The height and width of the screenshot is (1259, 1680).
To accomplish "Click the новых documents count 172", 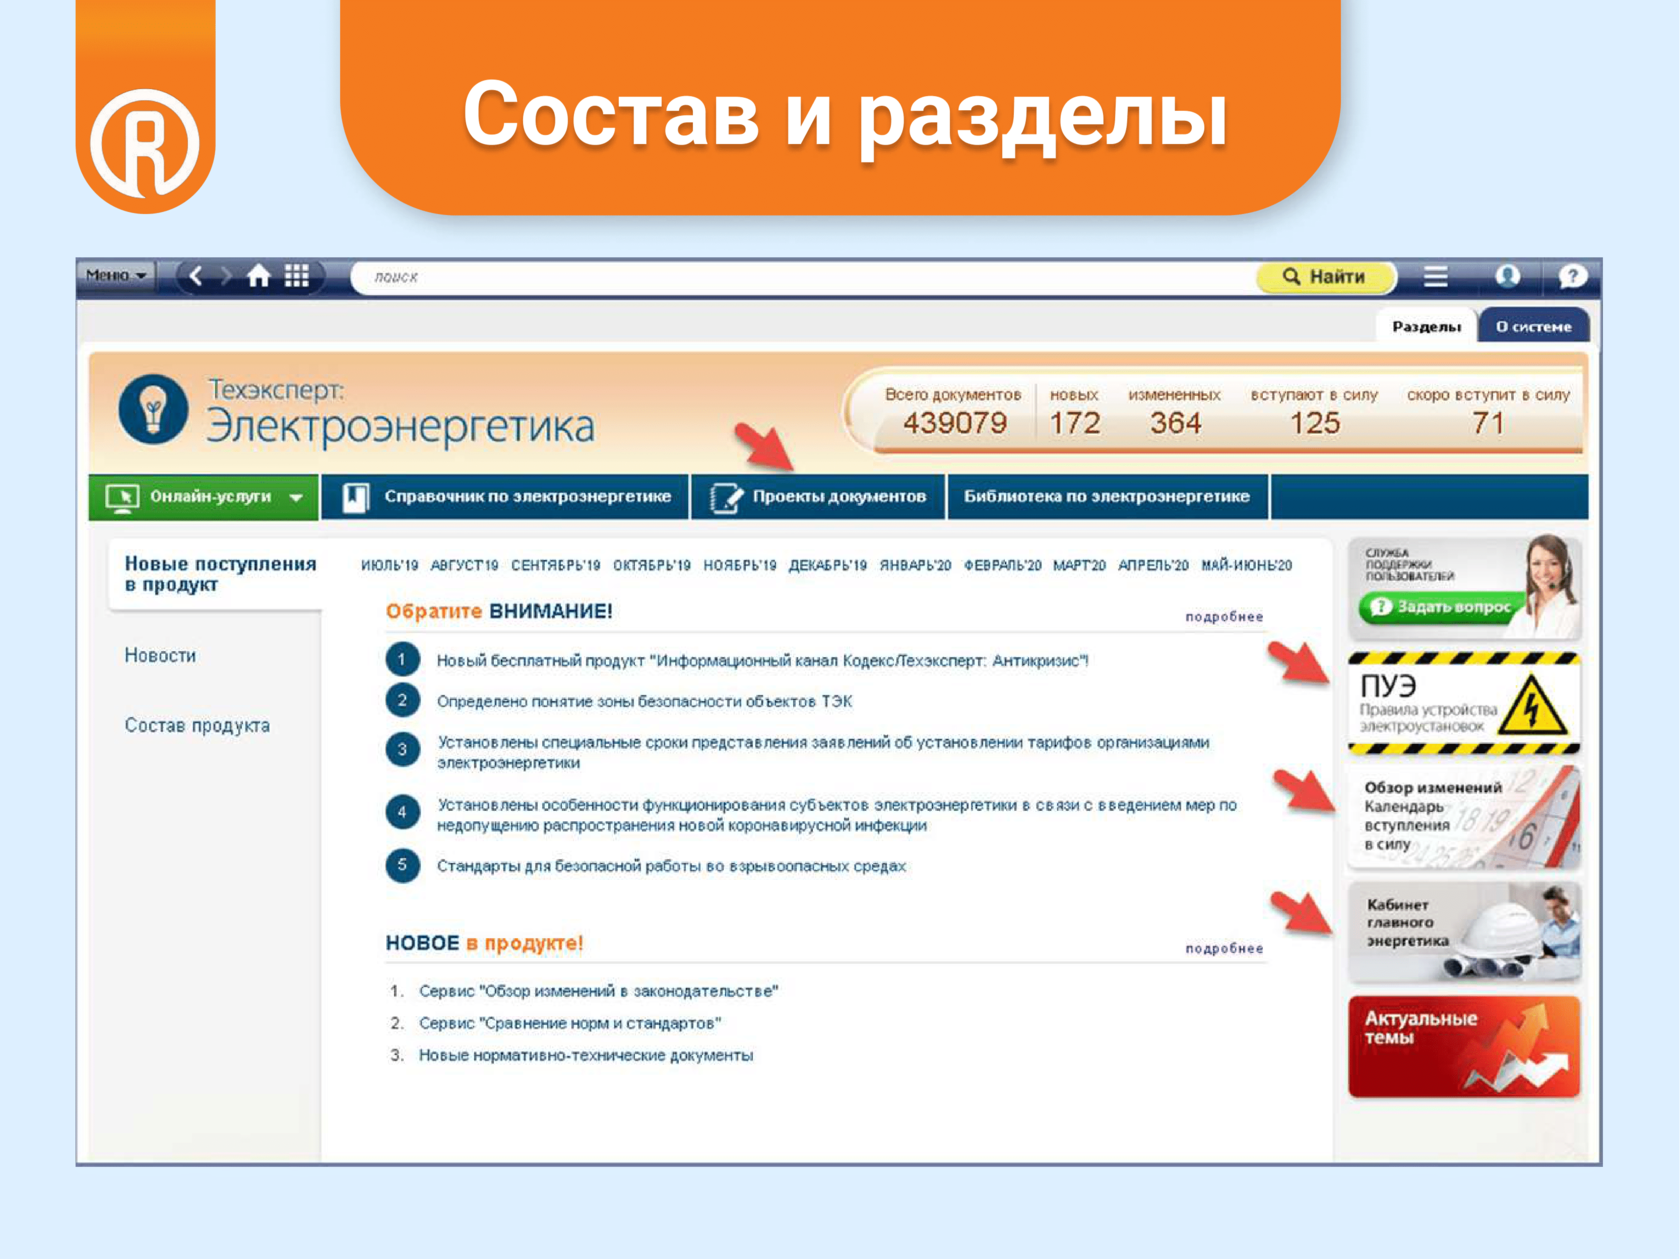I will coord(1075,423).
